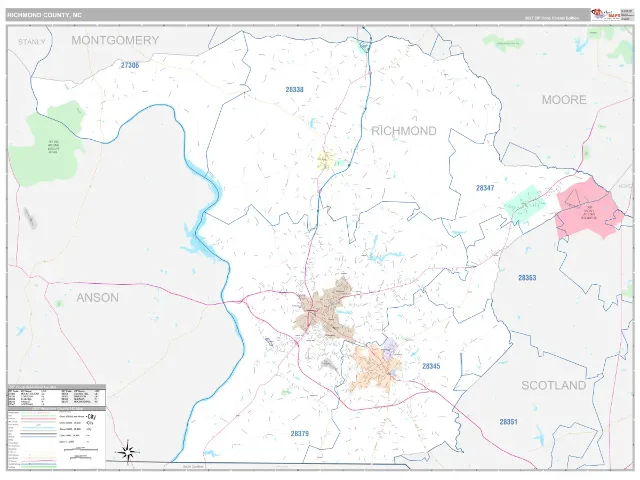Select ZIP code label 27306
The width and height of the screenshot is (640, 480).
(130, 65)
